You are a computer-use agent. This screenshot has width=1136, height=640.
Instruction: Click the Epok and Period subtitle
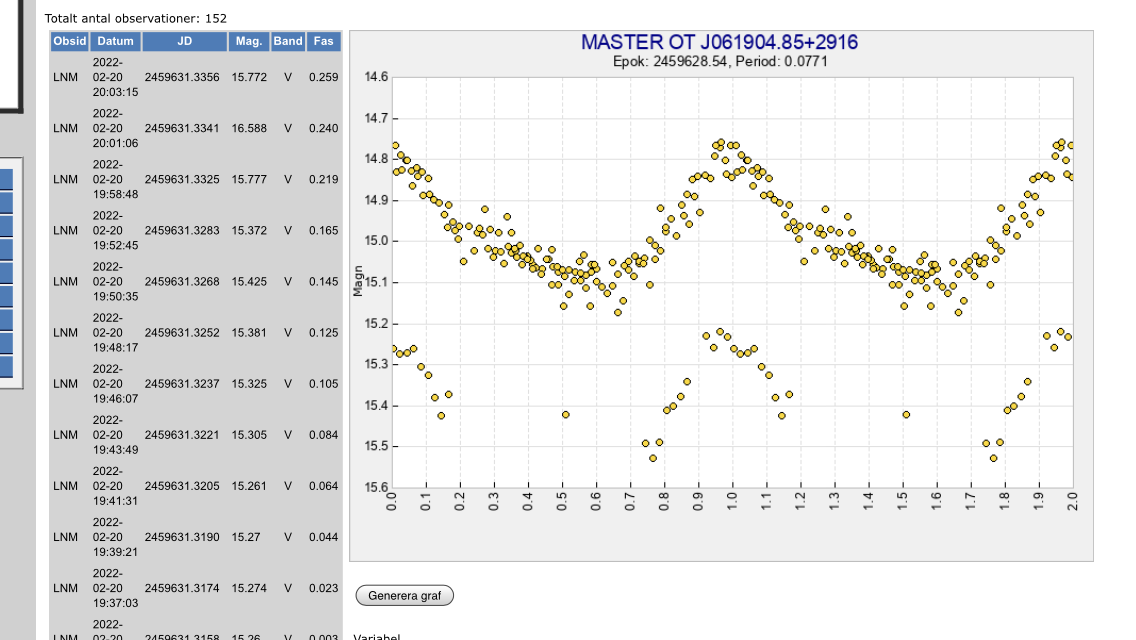719,62
